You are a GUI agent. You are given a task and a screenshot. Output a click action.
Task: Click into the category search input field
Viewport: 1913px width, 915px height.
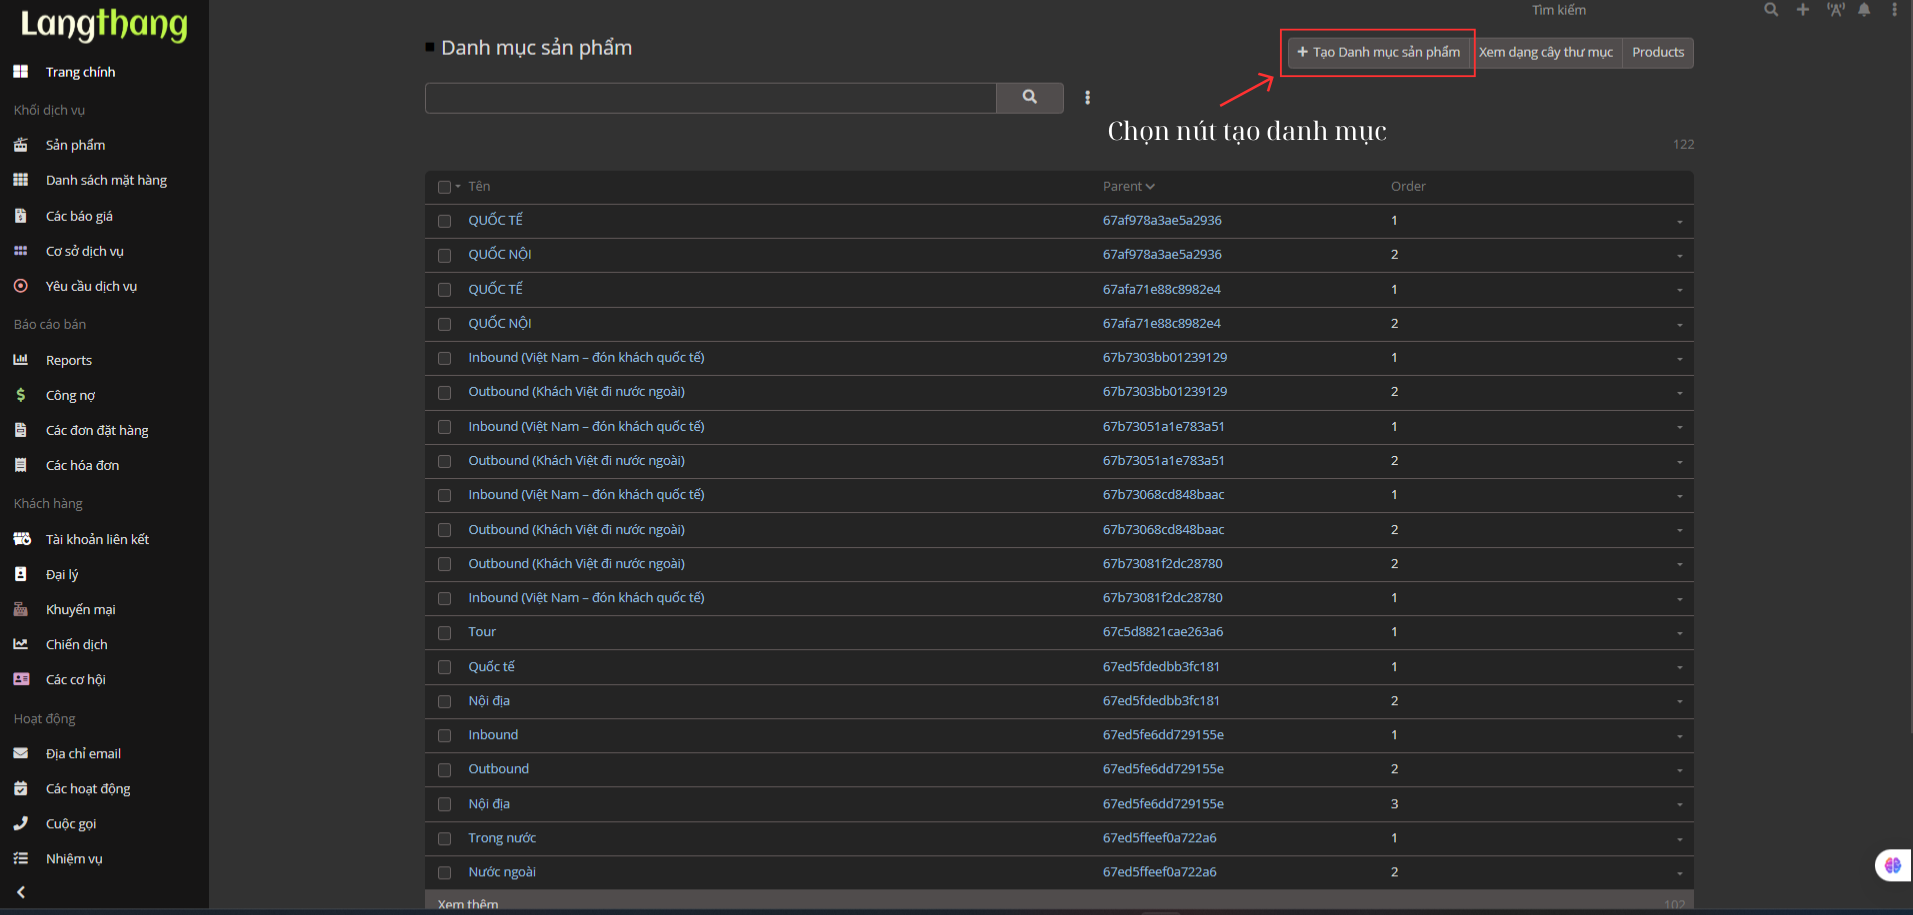710,98
